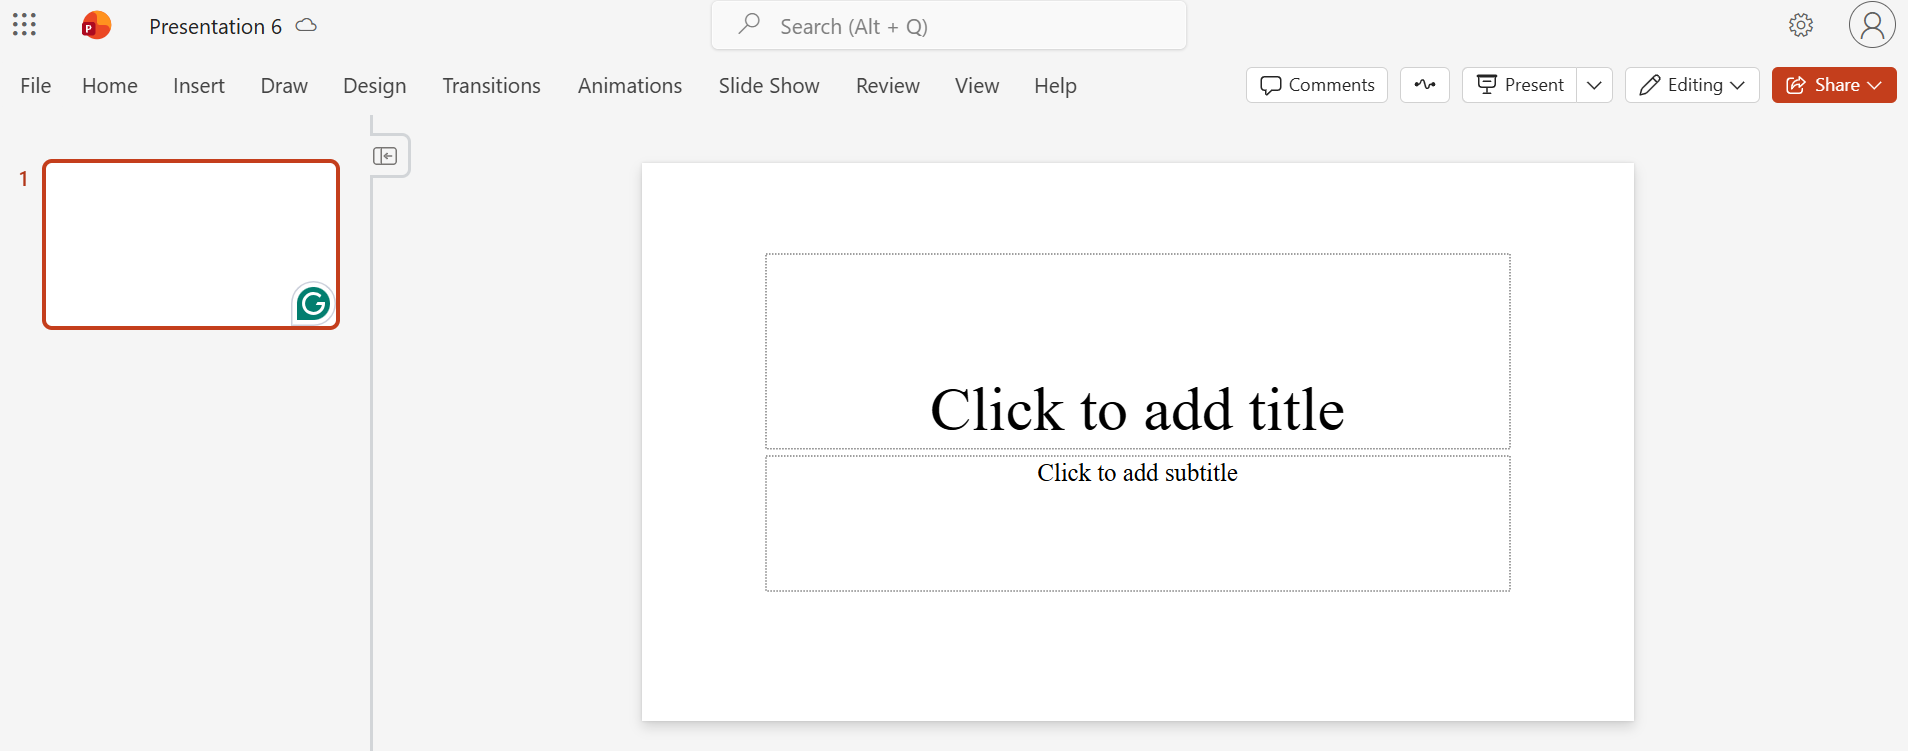
Task: Open the account profile avatar
Action: click(x=1872, y=25)
